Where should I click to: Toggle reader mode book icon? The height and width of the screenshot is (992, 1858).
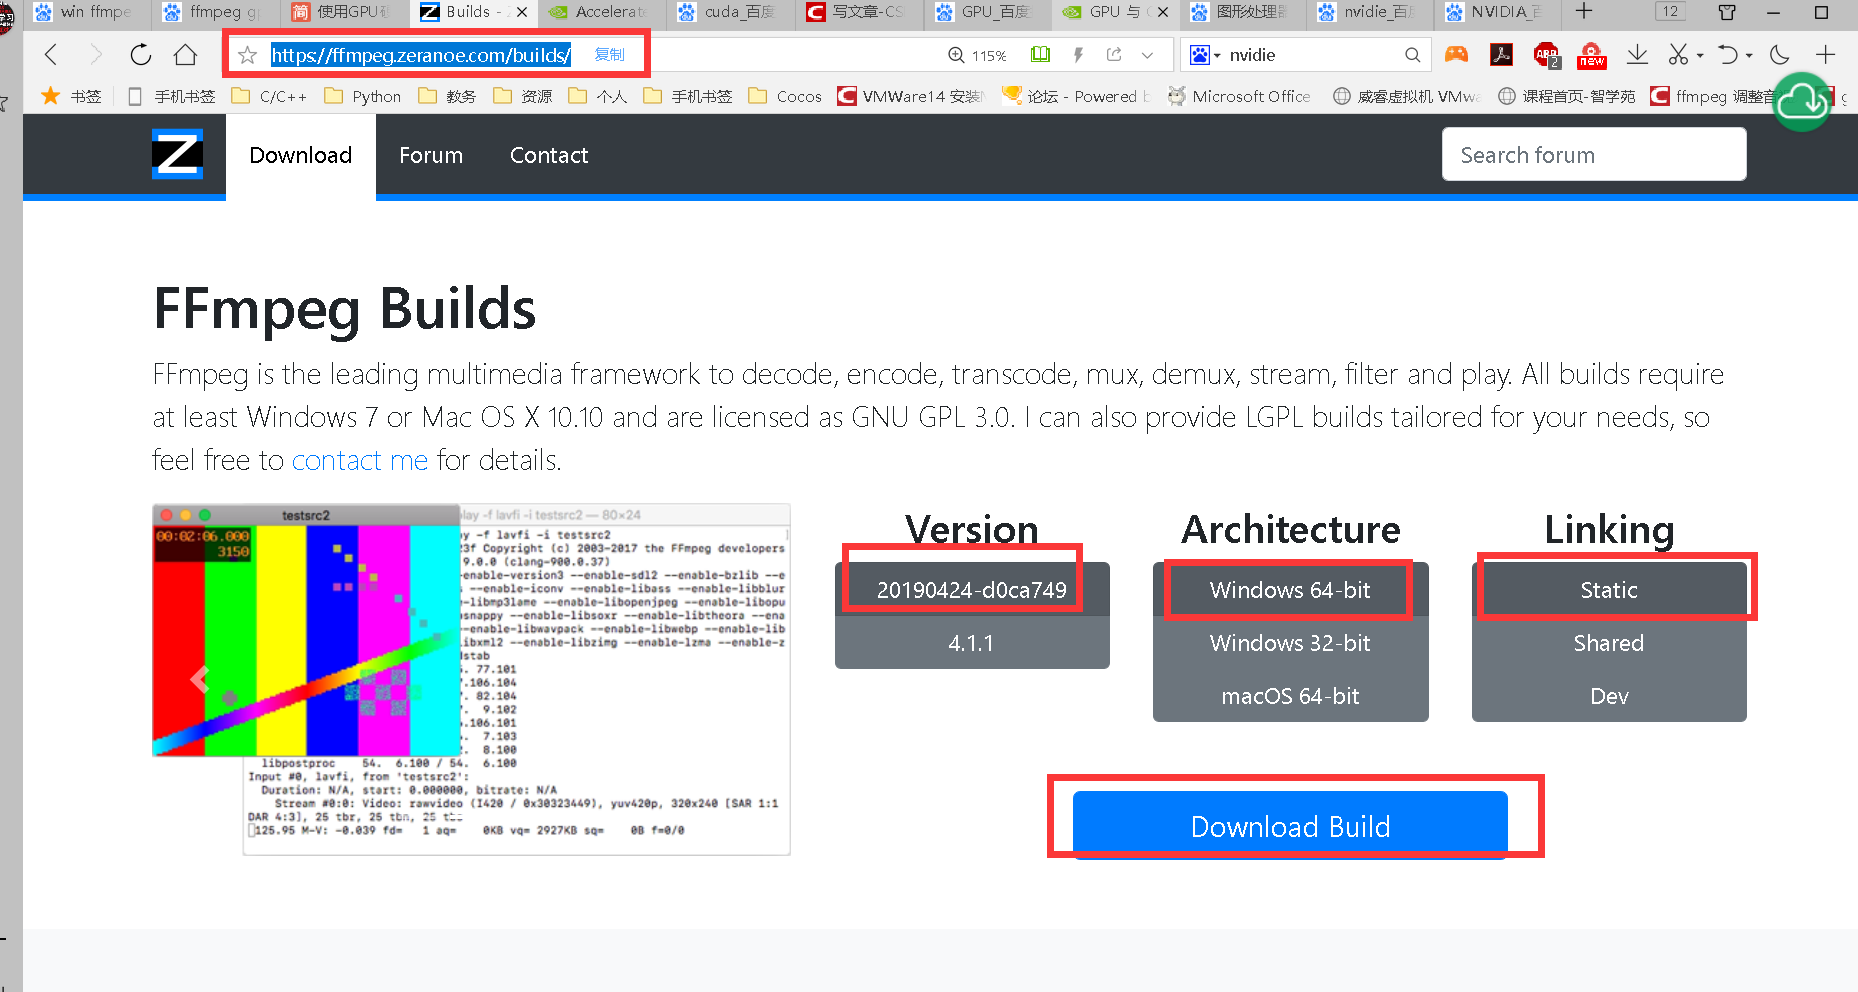click(1040, 55)
